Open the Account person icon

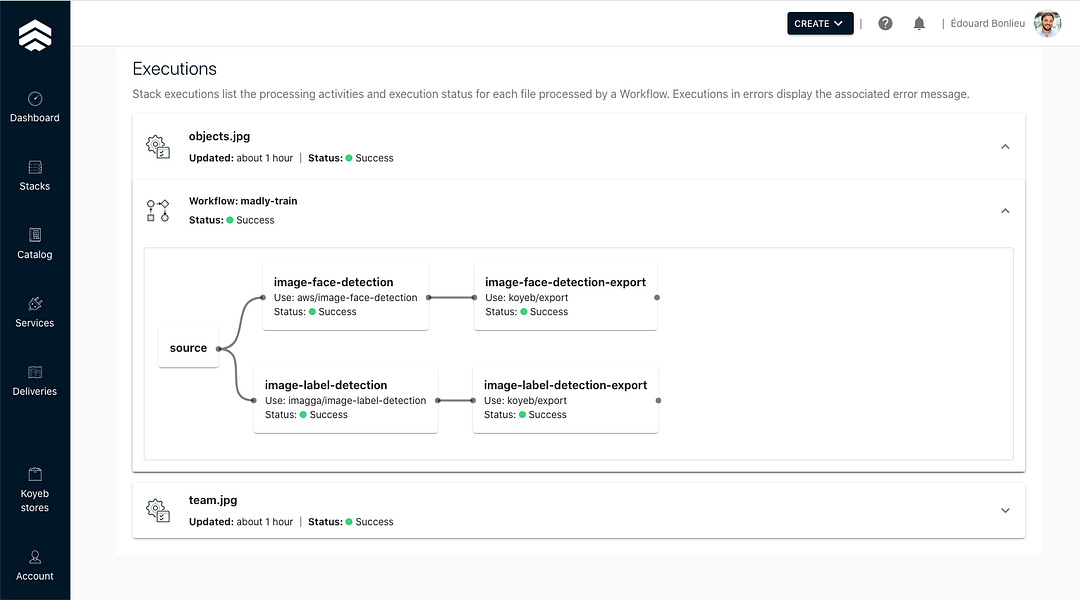tap(35, 557)
